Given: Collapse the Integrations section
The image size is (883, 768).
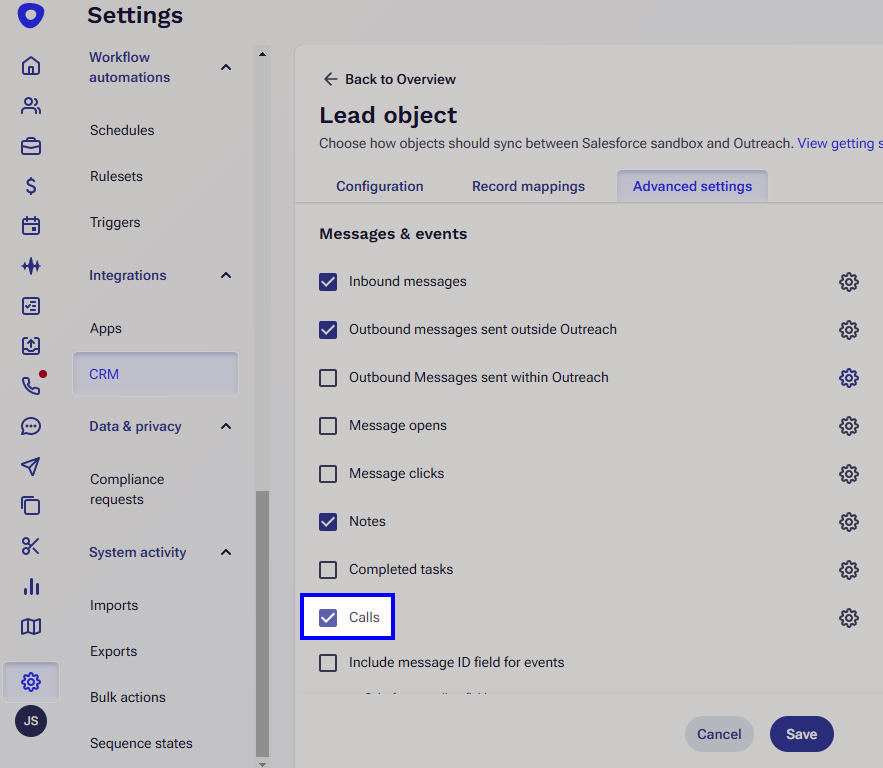Looking at the screenshot, I should 226,274.
